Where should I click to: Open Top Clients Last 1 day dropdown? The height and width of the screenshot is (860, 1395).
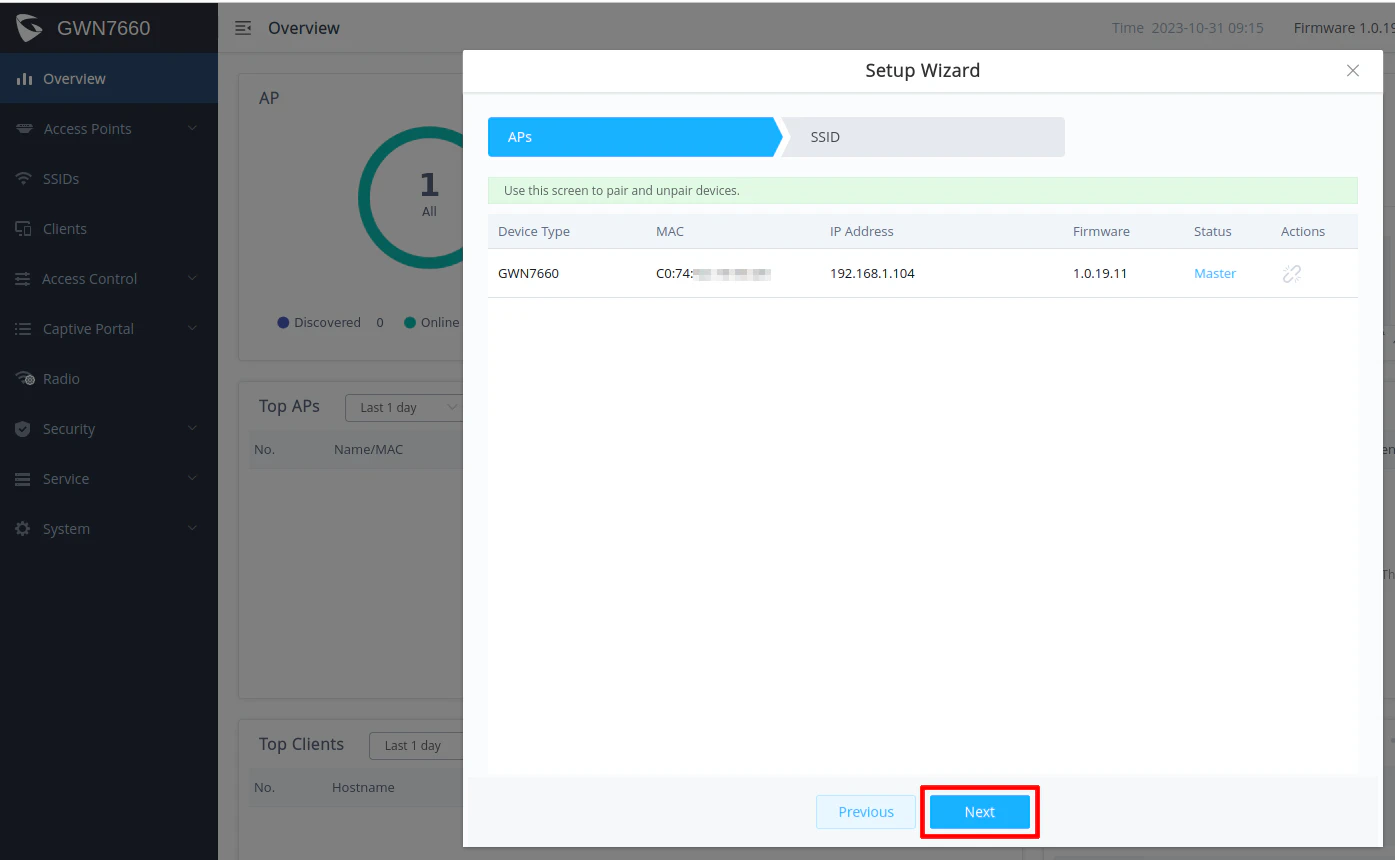point(417,745)
